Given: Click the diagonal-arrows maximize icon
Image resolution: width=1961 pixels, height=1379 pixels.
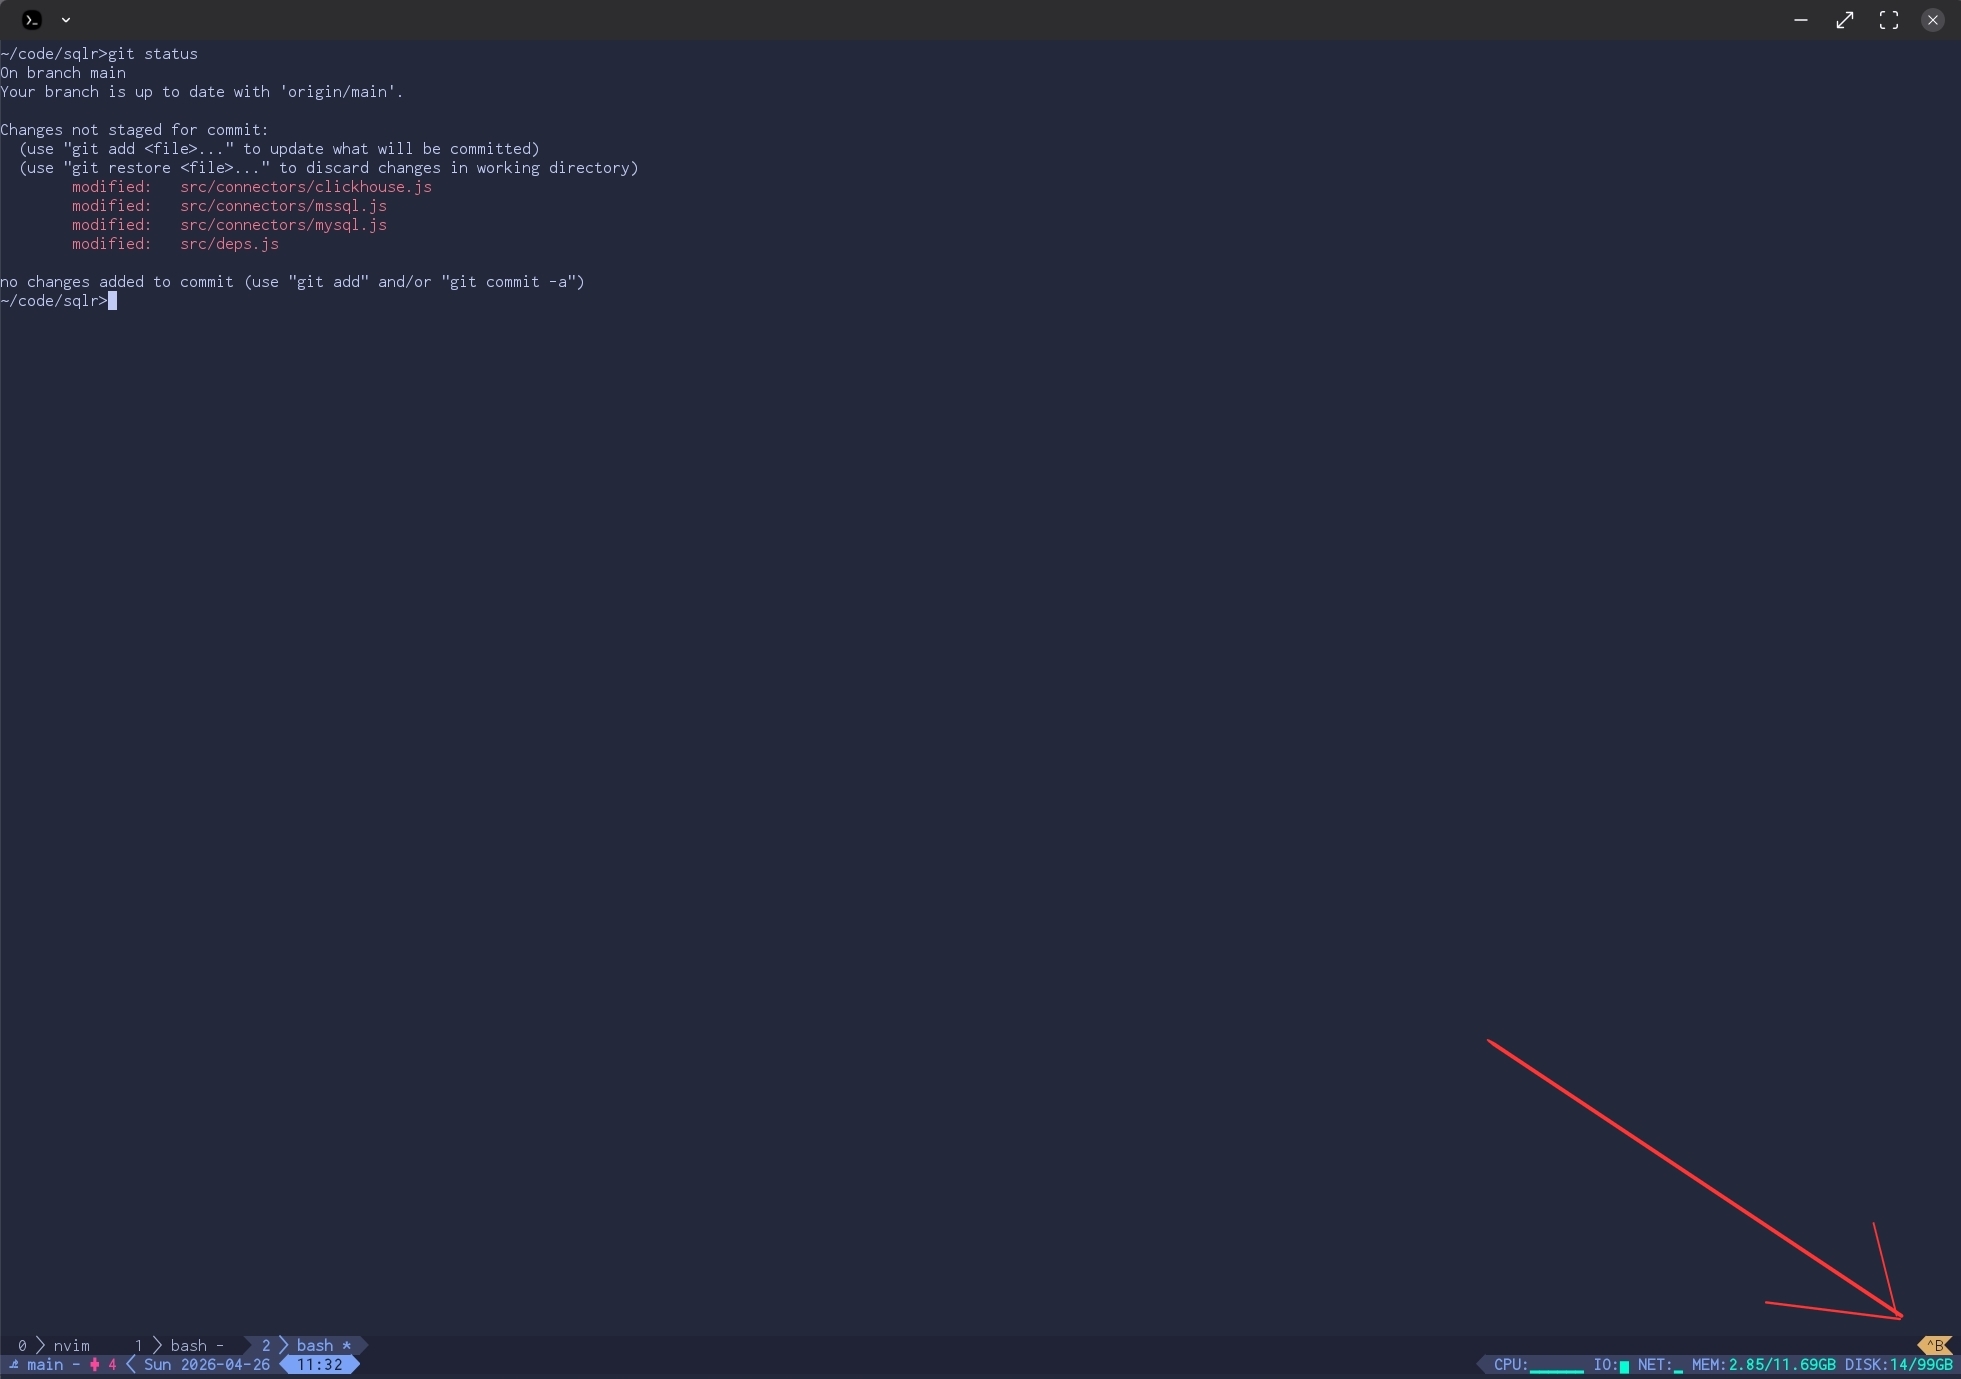Looking at the screenshot, I should [1845, 20].
